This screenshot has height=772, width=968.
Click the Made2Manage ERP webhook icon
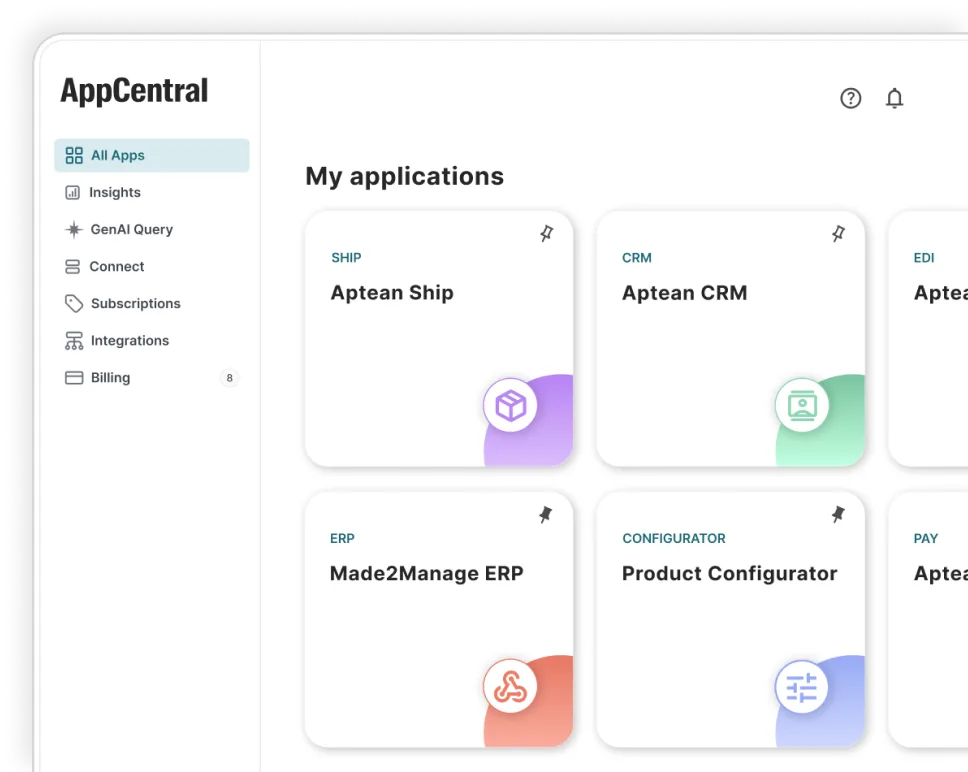[511, 686]
